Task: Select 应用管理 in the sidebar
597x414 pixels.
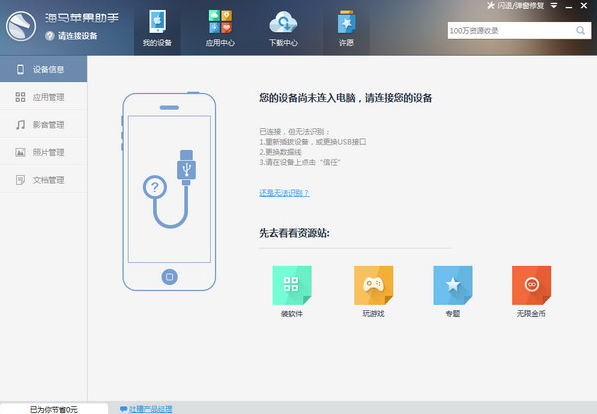Action: [x=43, y=97]
